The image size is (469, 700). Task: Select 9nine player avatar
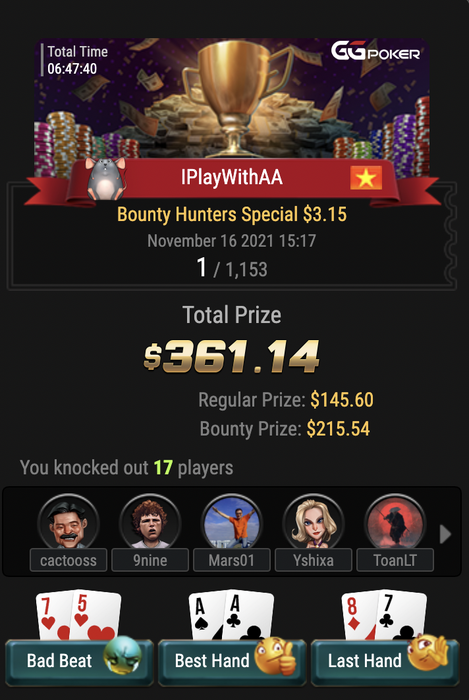(150, 522)
